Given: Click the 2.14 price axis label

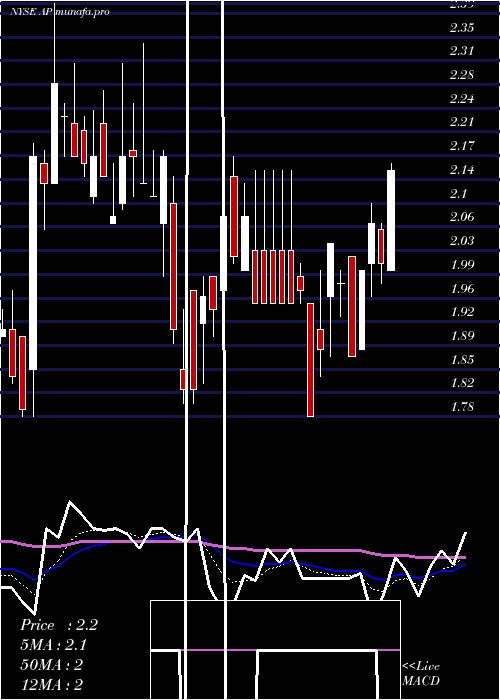Looking at the screenshot, I should (462, 171).
